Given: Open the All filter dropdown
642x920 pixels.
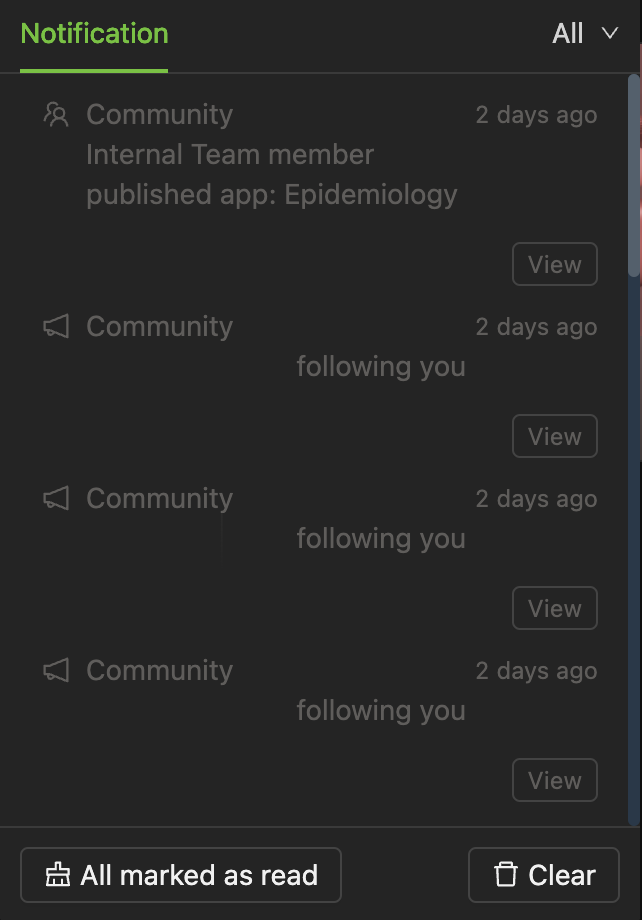Looking at the screenshot, I should click(568, 34).
